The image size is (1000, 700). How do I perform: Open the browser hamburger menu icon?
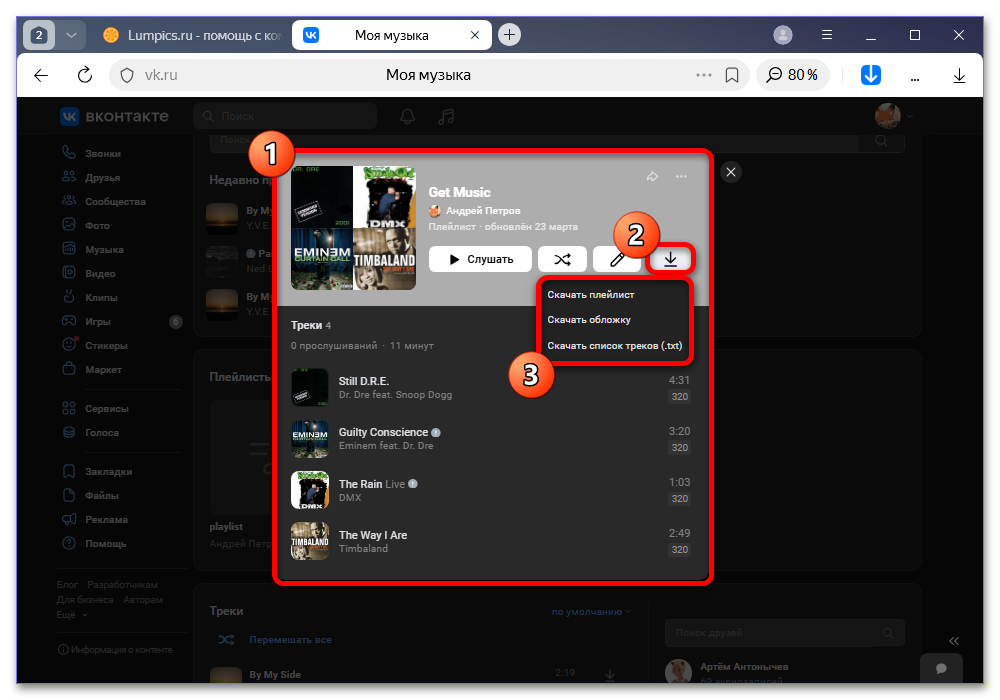(x=827, y=35)
